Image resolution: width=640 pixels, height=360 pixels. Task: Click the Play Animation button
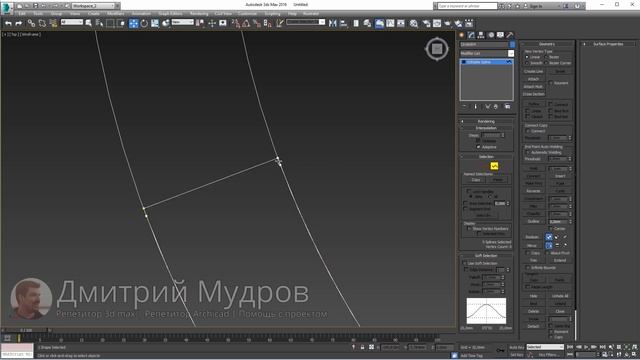point(586,347)
